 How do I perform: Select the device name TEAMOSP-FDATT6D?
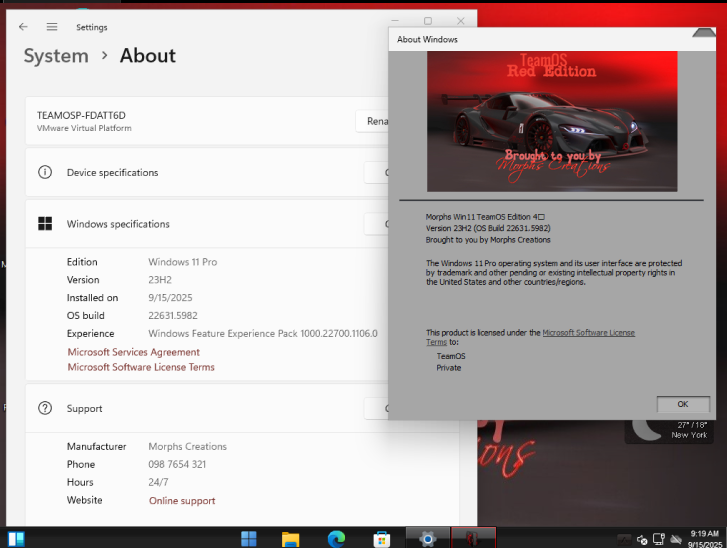click(81, 115)
